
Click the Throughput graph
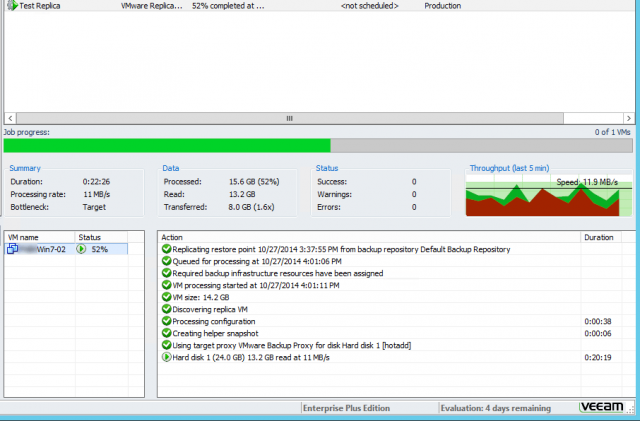549,195
